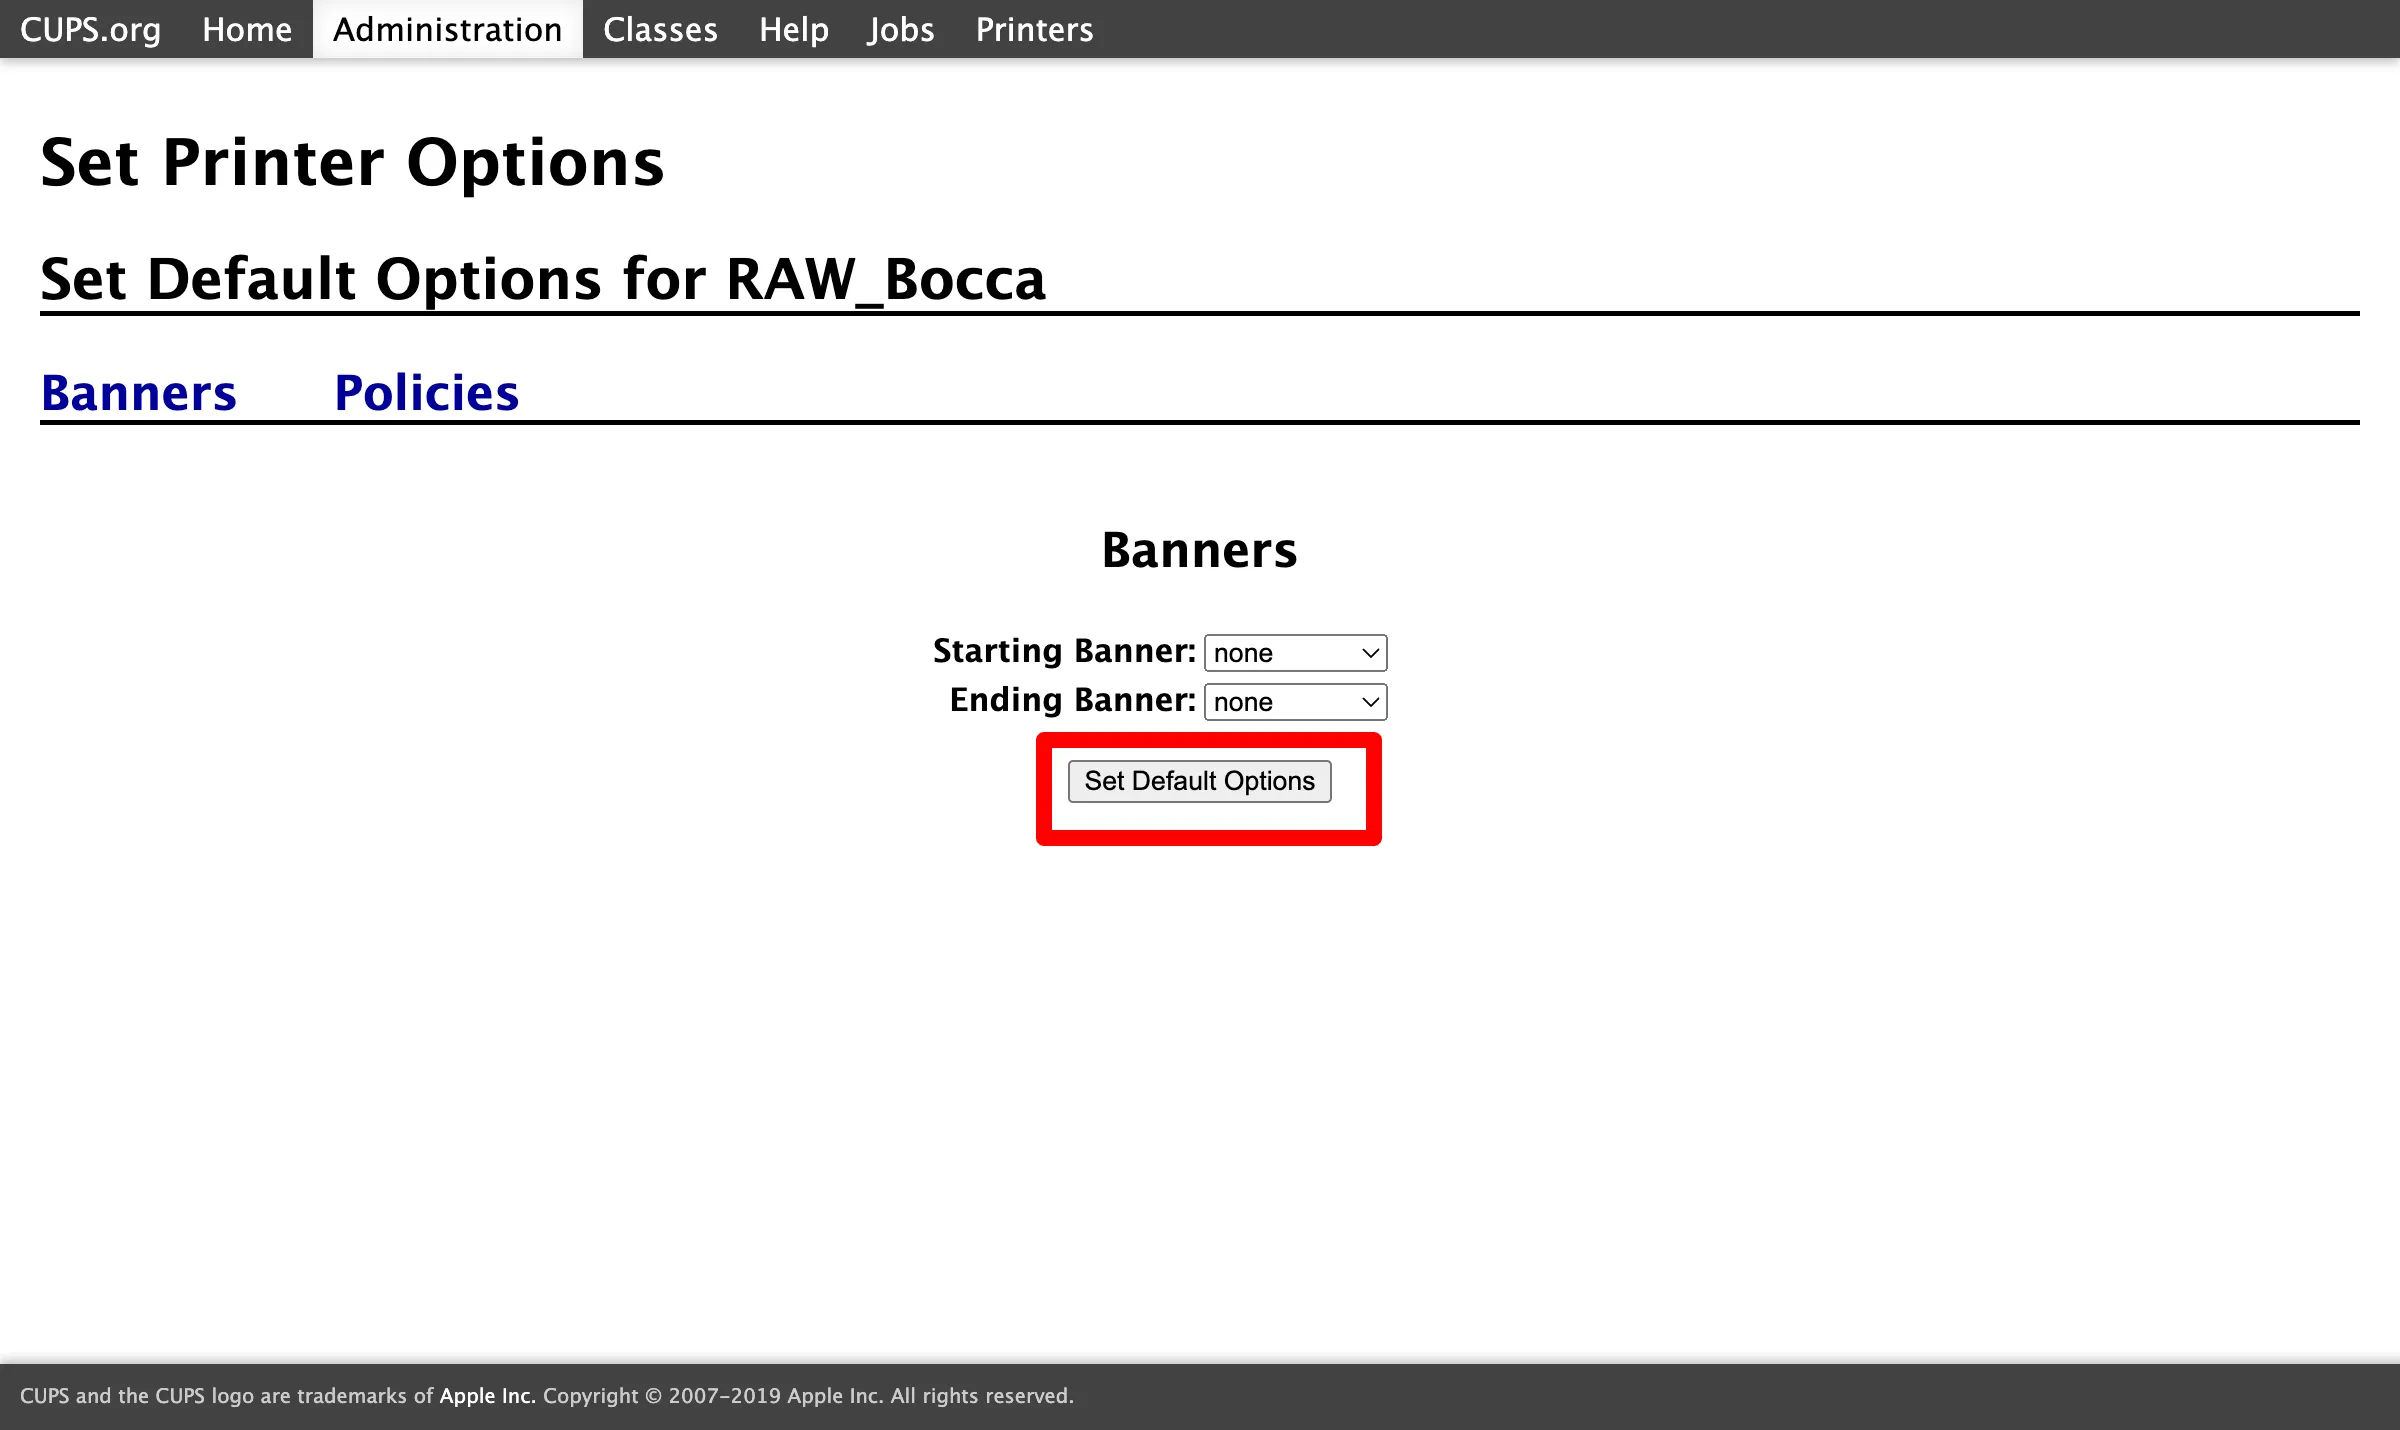2400x1430 pixels.
Task: Go to the Home tab
Action: [247, 29]
